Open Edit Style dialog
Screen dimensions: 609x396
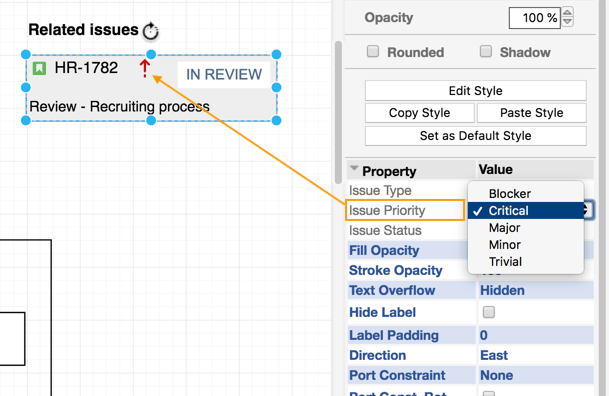tap(476, 90)
